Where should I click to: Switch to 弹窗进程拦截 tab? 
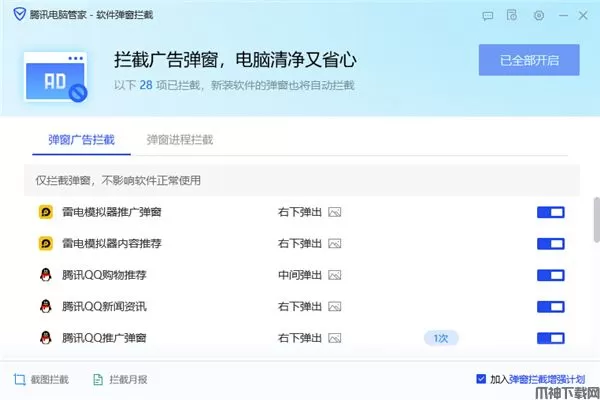179,140
